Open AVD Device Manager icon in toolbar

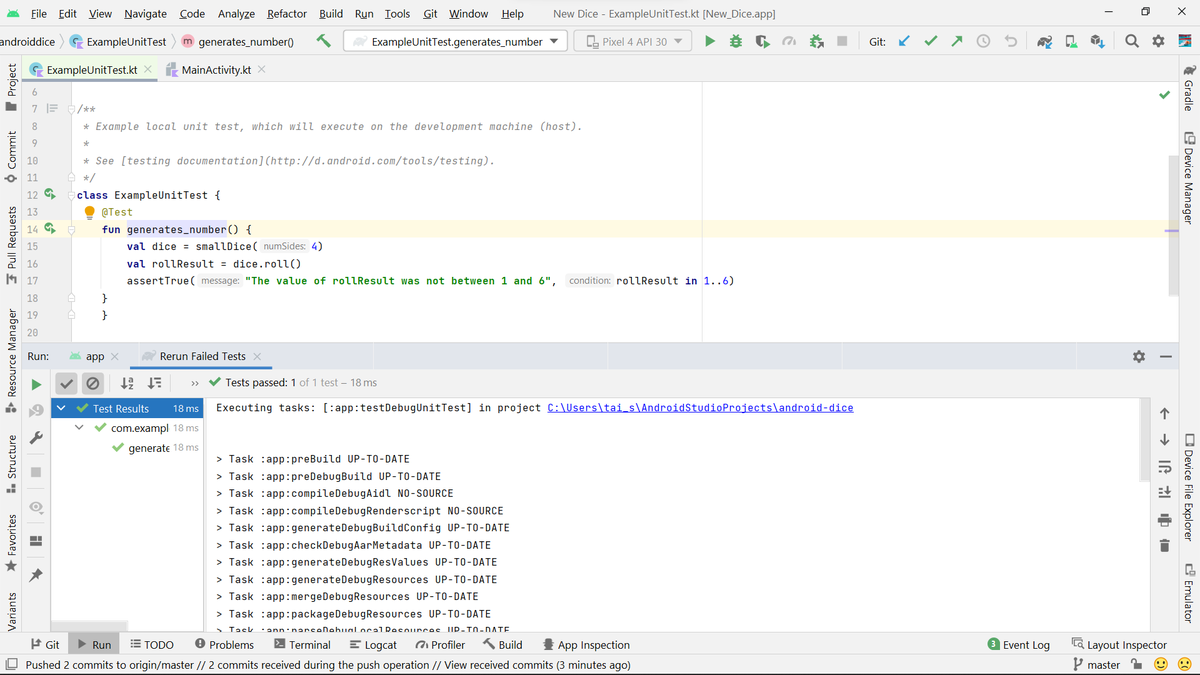pyautogui.click(x=1071, y=41)
